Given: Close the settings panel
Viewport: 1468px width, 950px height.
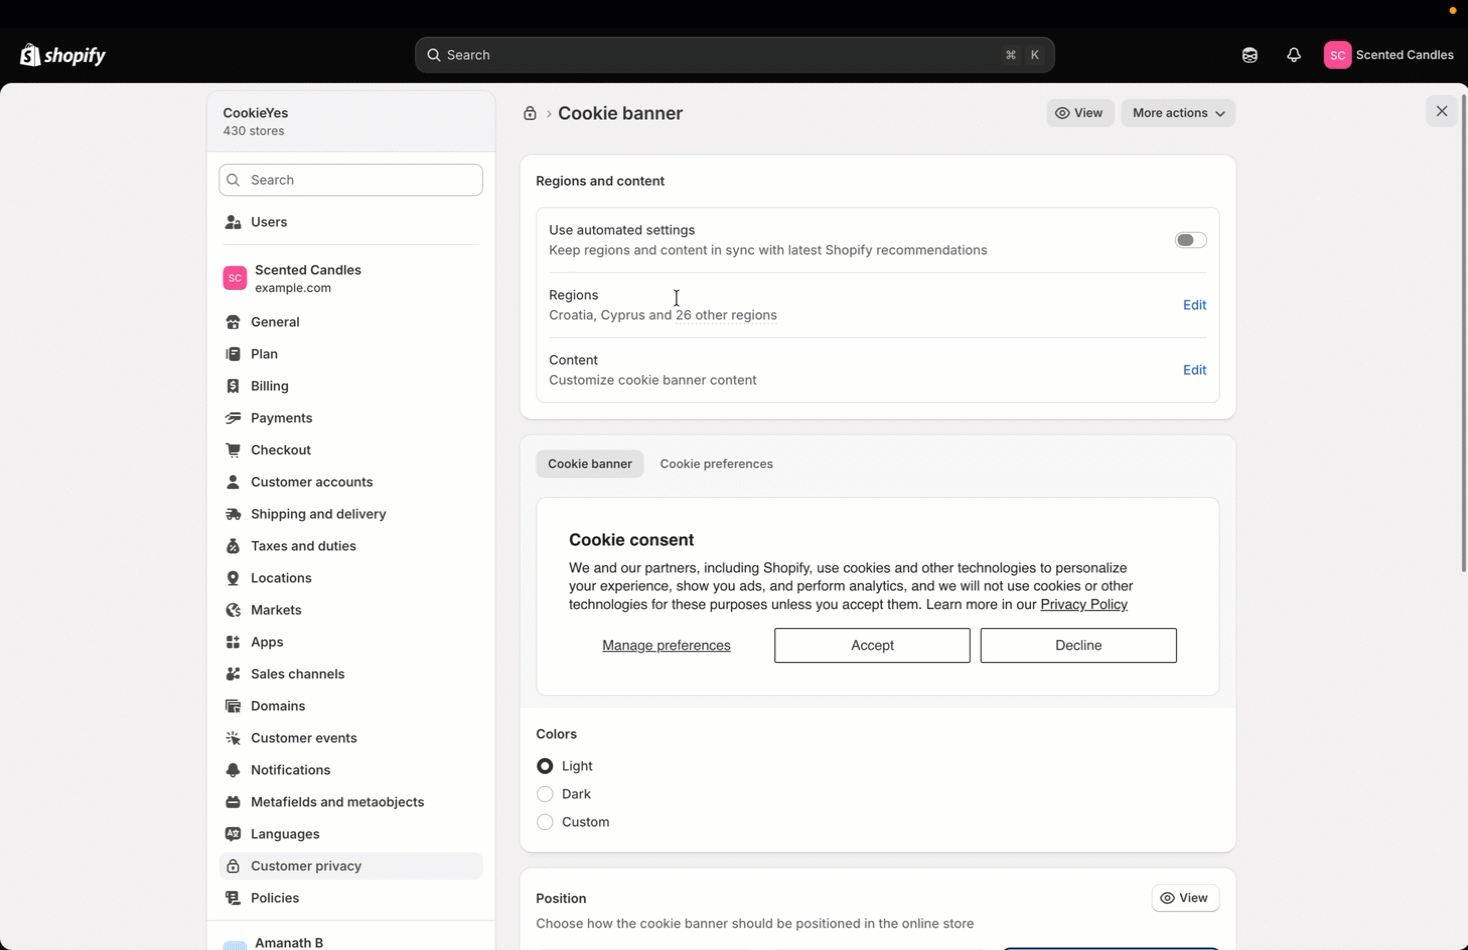Looking at the screenshot, I should pyautogui.click(x=1442, y=111).
